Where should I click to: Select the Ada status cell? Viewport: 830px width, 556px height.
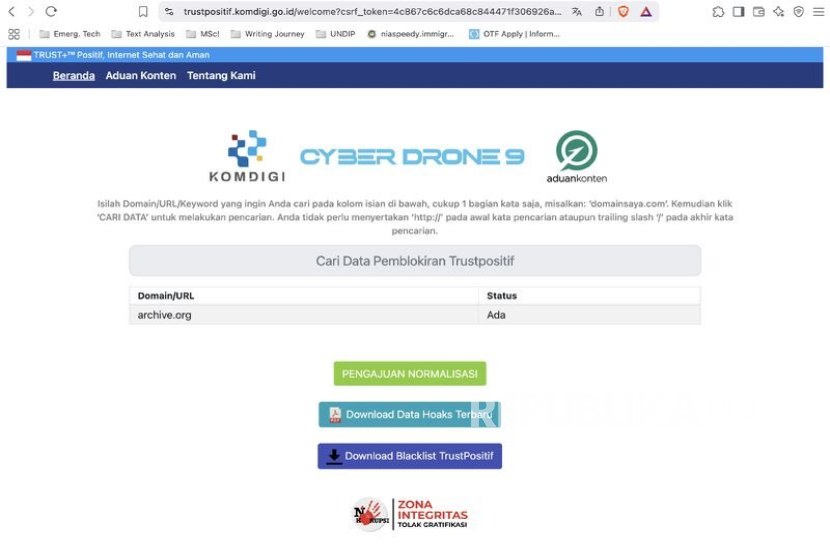coord(590,315)
